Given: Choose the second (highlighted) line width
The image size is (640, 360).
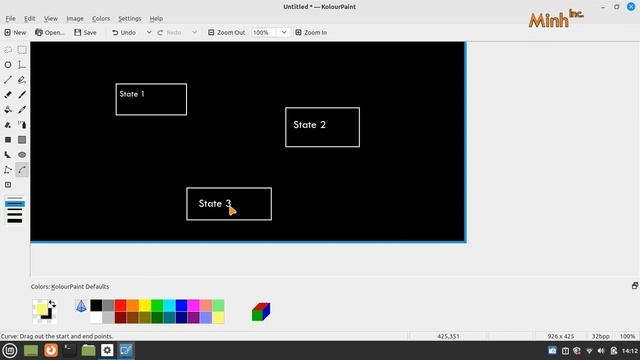Looking at the screenshot, I should pyautogui.click(x=15, y=204).
